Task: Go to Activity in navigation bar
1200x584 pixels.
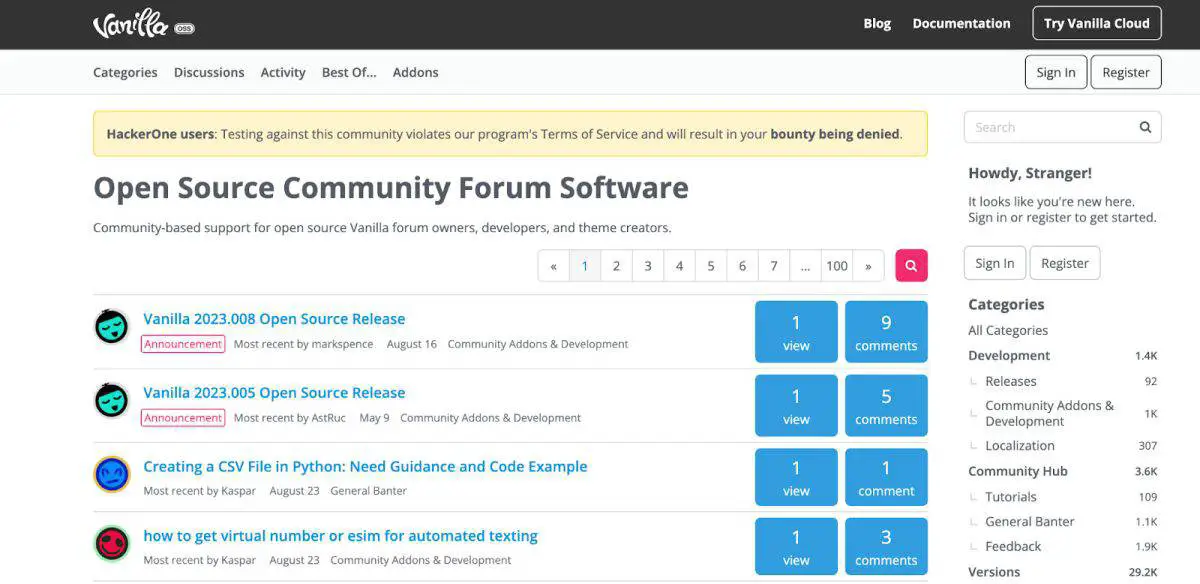Action: pyautogui.click(x=283, y=72)
